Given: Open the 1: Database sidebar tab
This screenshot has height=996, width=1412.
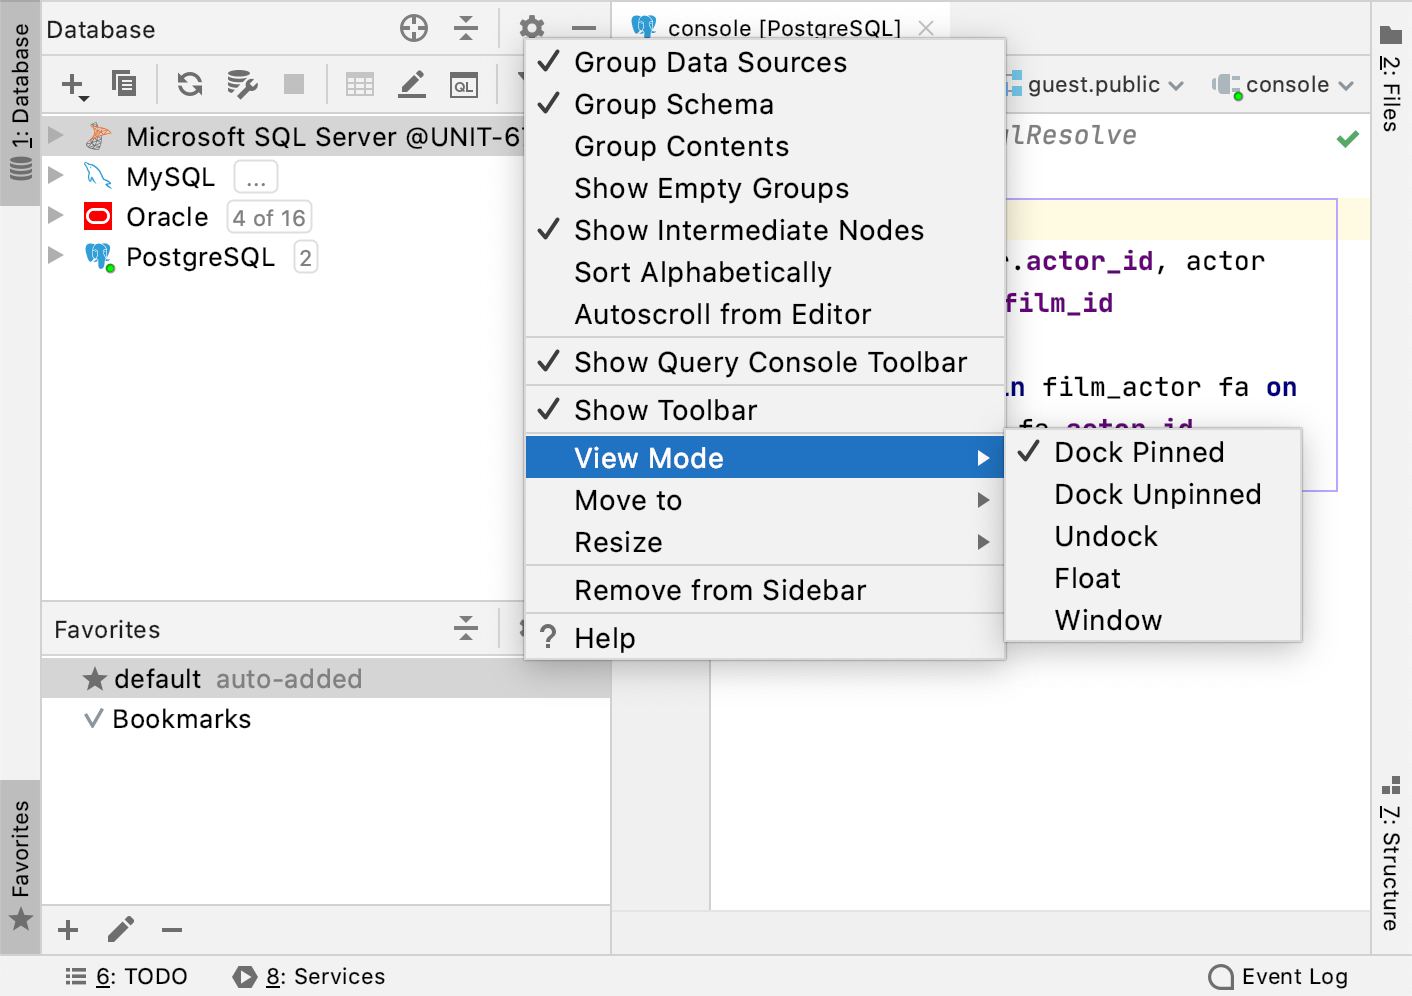Looking at the screenshot, I should click(x=20, y=102).
